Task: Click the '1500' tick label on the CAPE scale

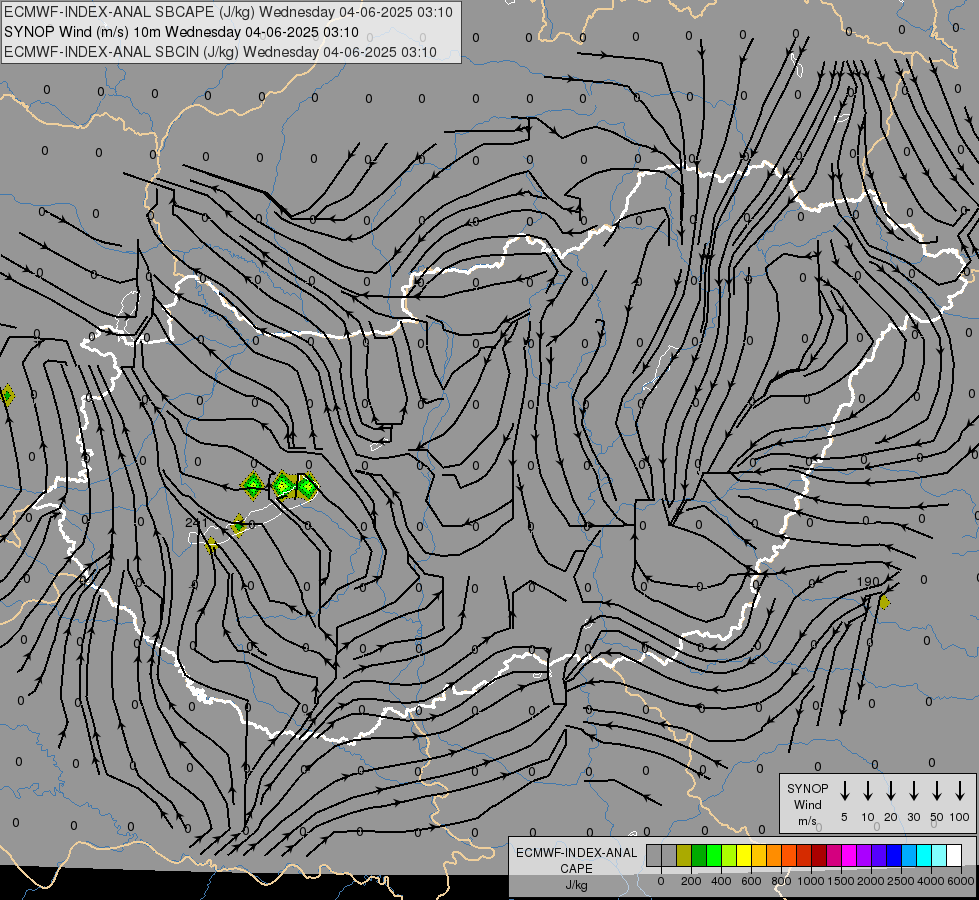Action: tap(841, 881)
